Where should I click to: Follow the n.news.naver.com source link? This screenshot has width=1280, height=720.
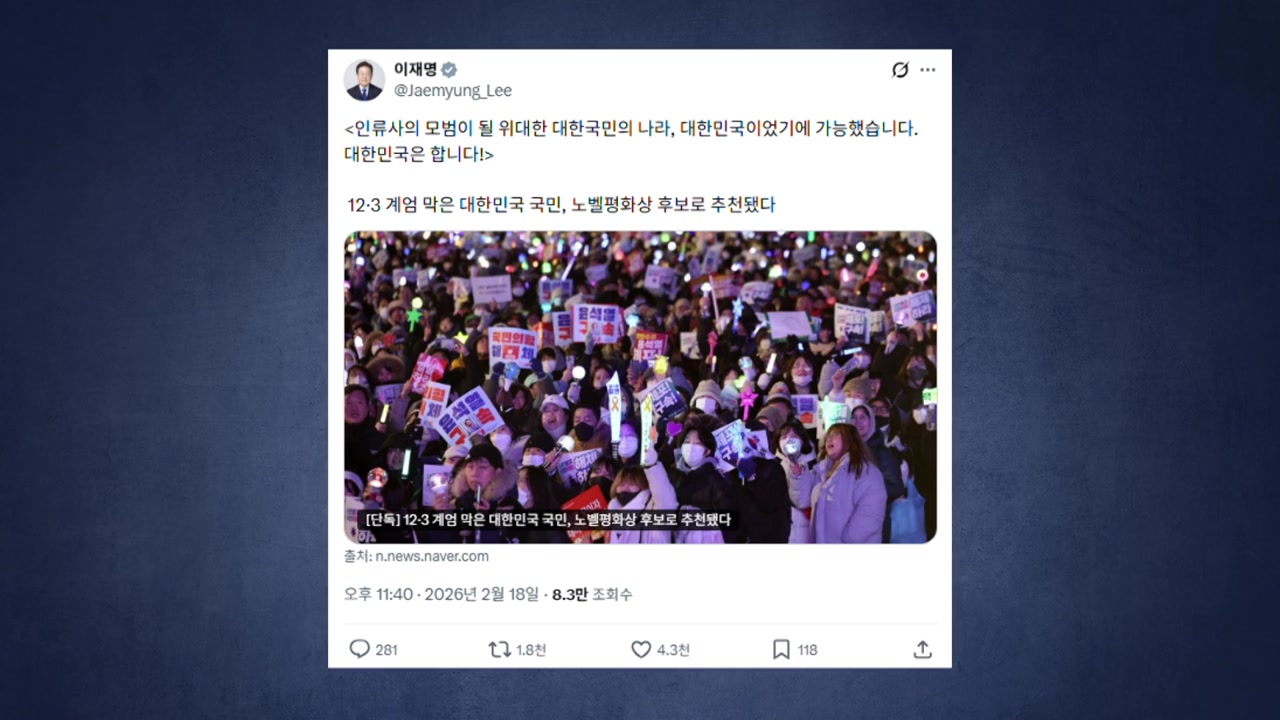432,556
